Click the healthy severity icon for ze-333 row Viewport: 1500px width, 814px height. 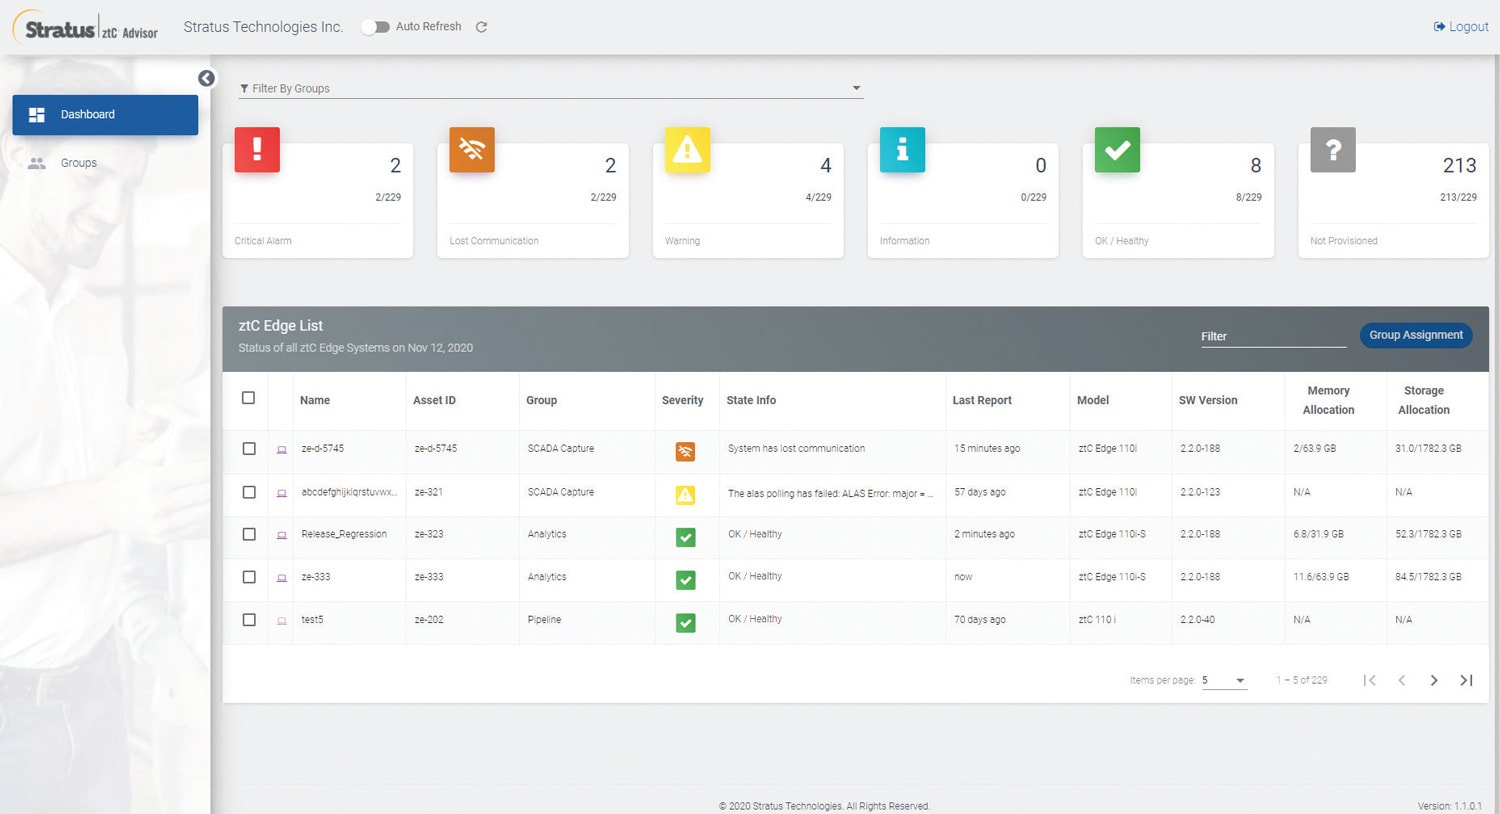(685, 580)
